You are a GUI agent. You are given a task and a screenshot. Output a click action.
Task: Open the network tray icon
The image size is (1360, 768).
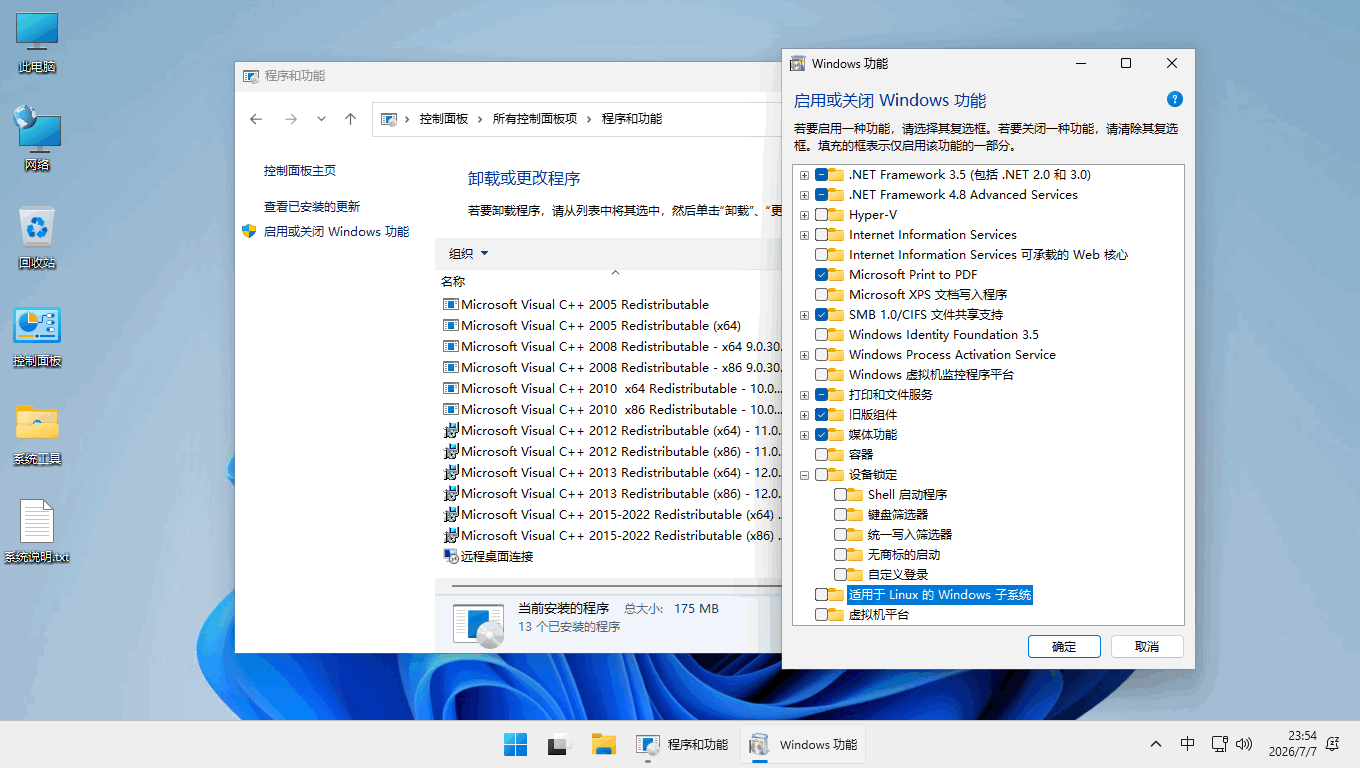(x=1219, y=744)
